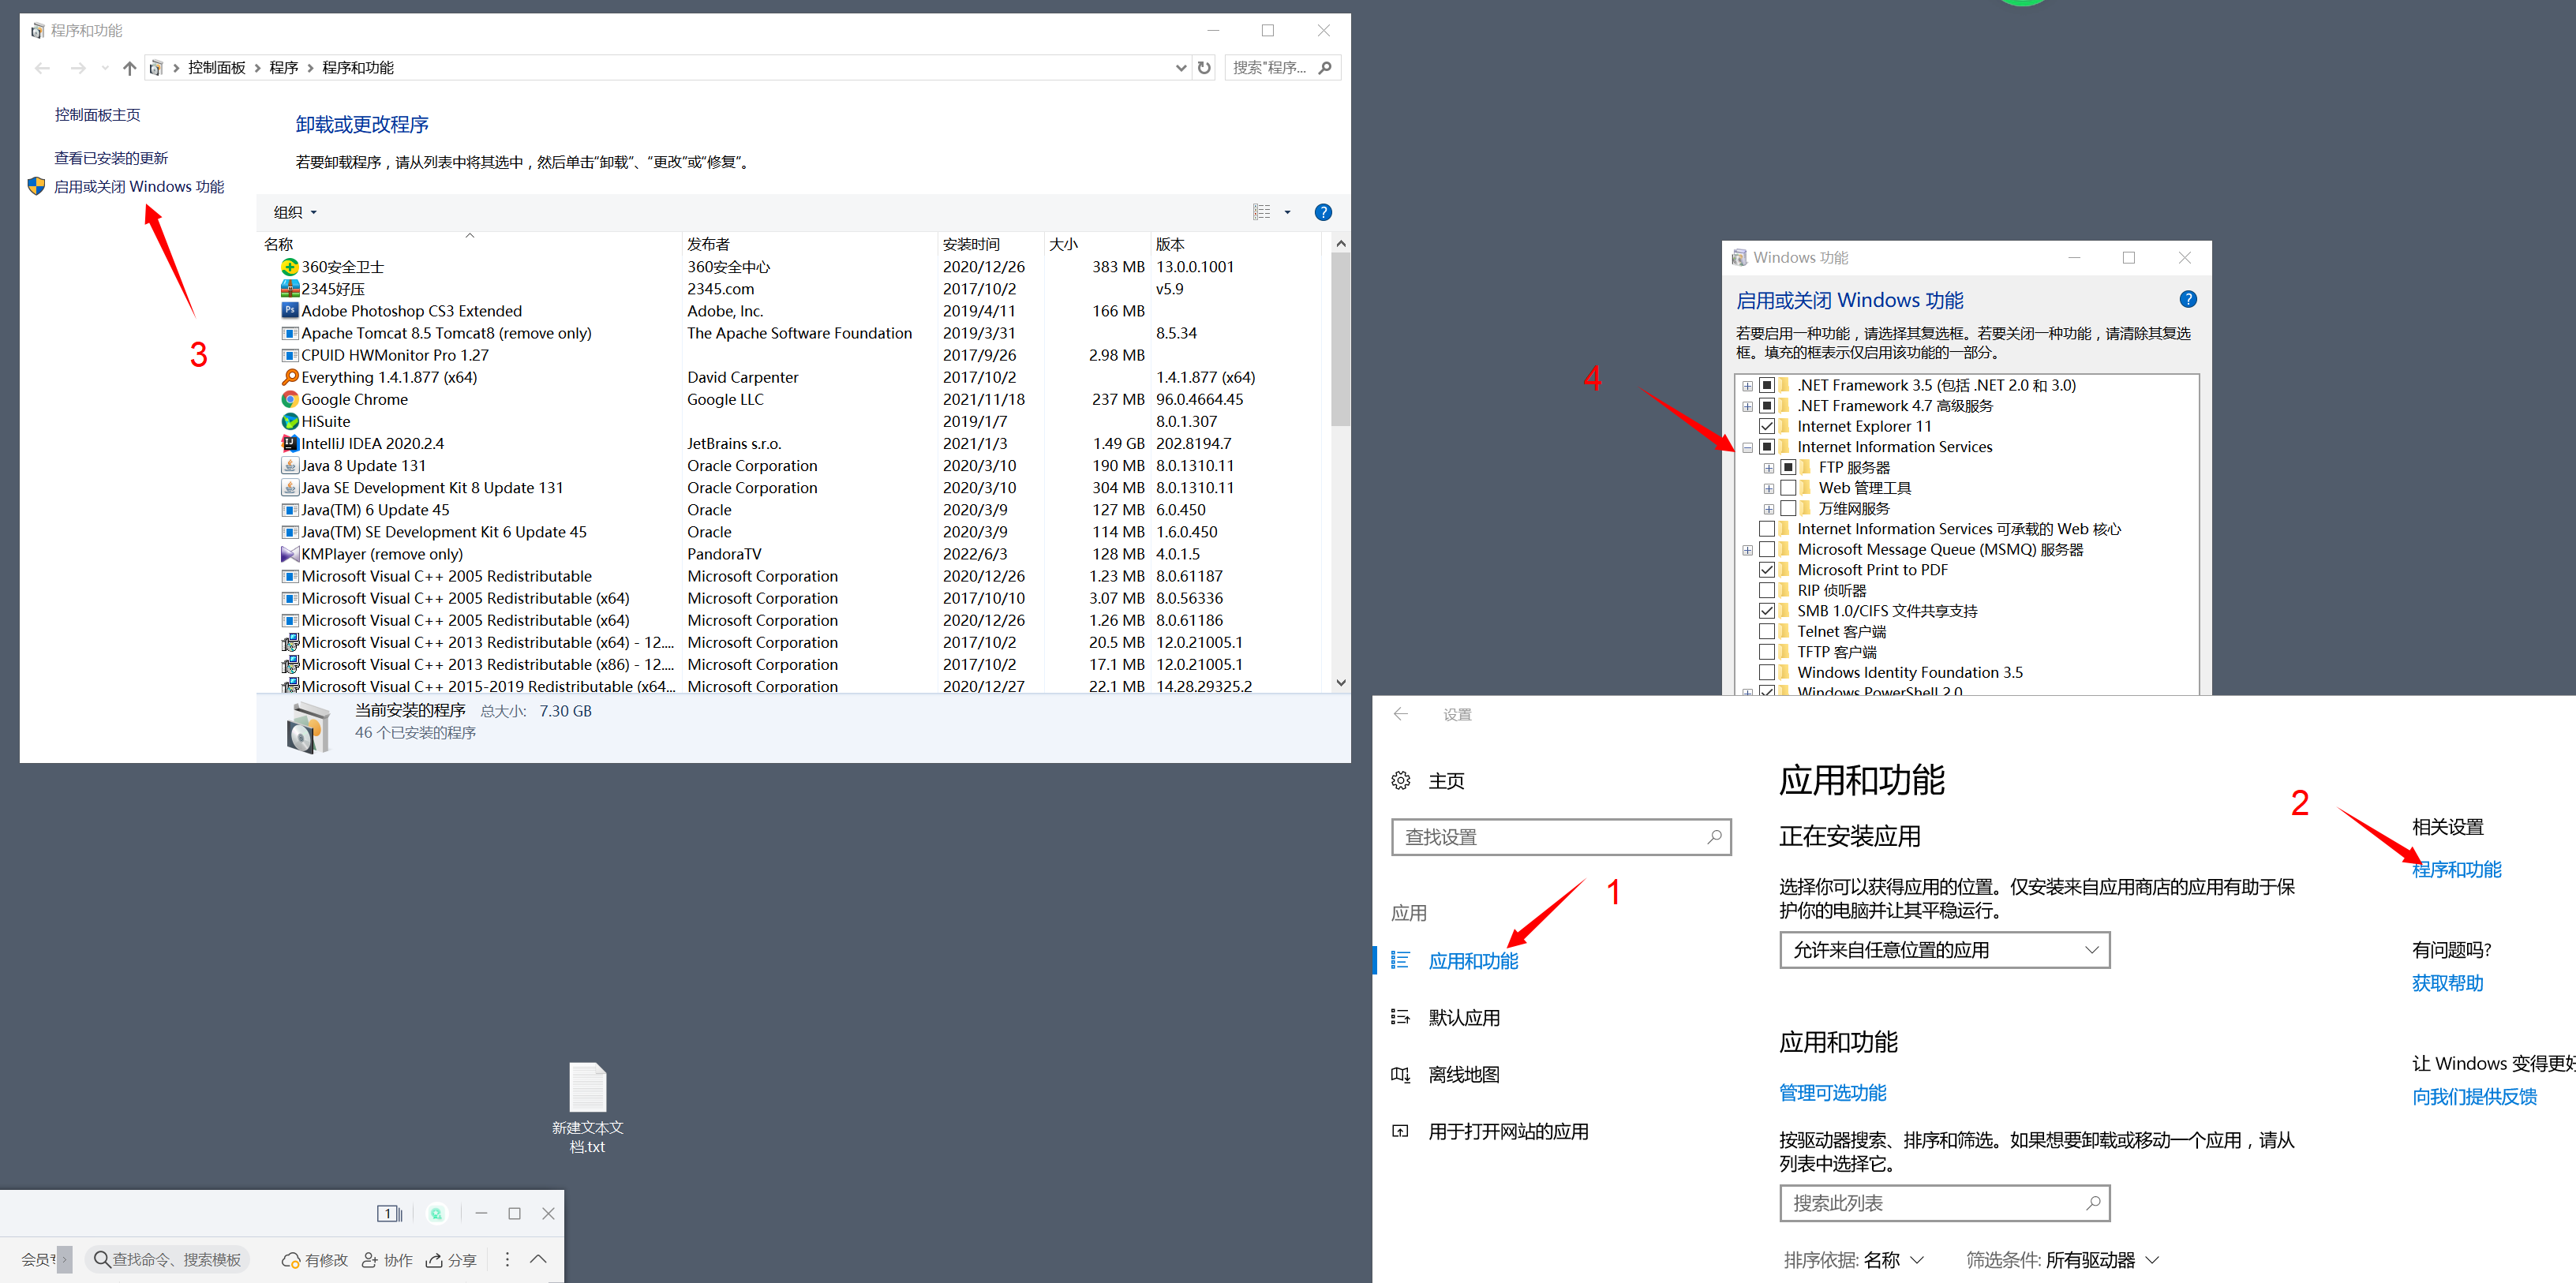Uncheck Microsoft Print to PDF feature

tap(1767, 570)
